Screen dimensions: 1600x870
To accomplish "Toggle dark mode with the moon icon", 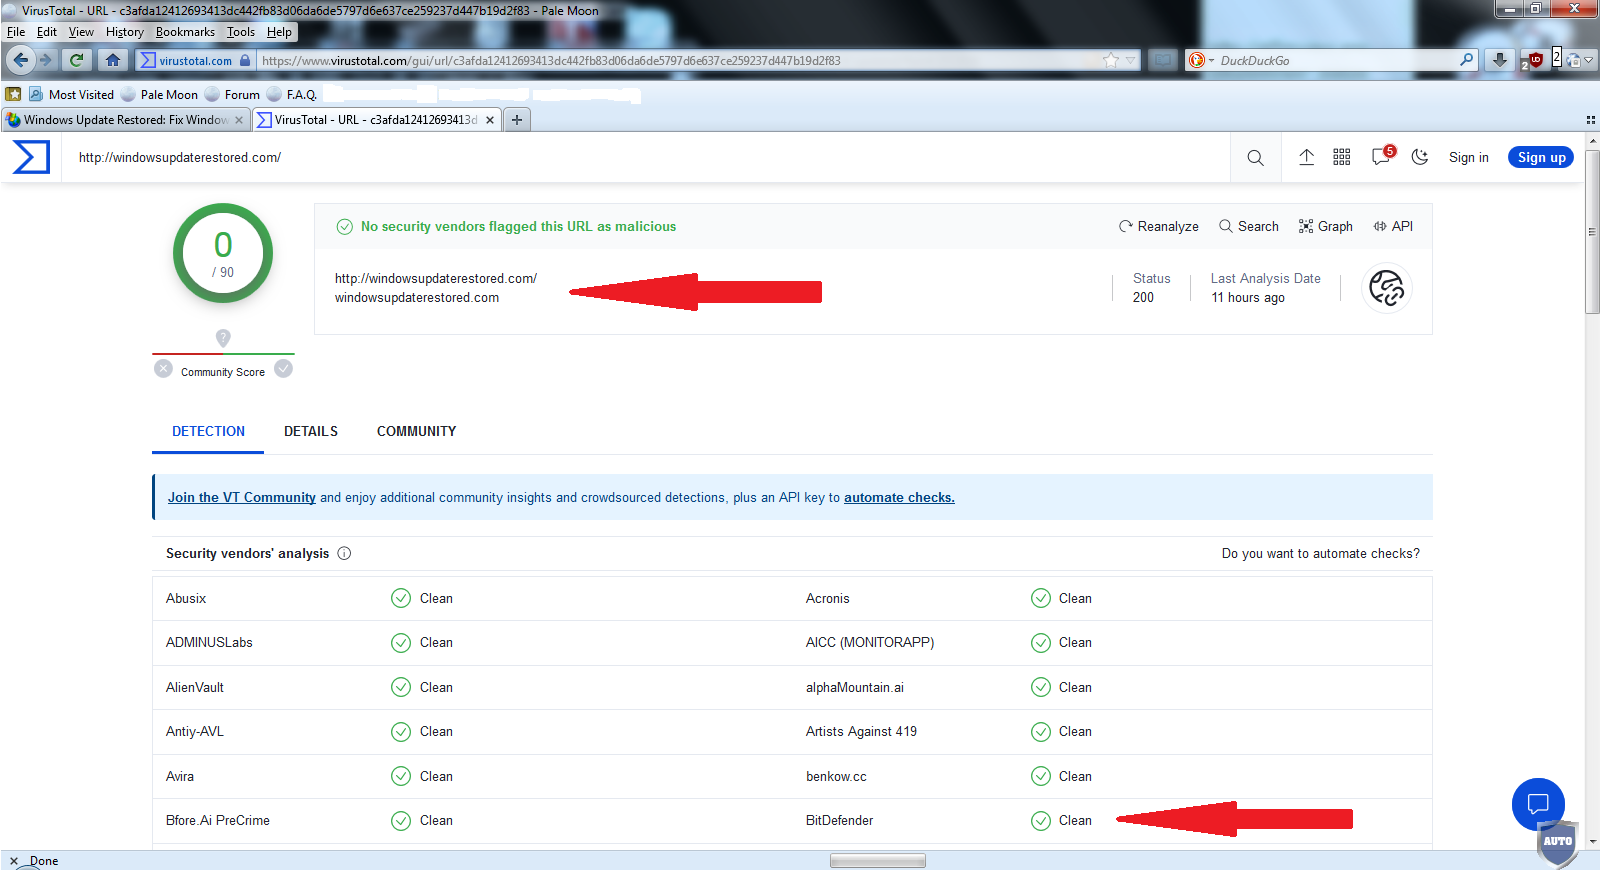I will pos(1420,157).
